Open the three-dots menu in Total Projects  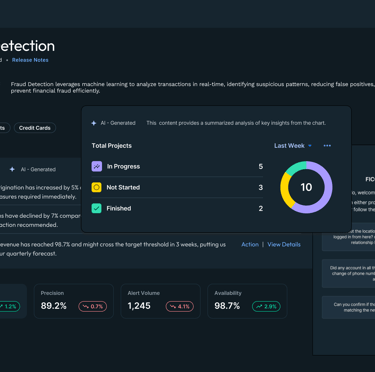tap(327, 146)
